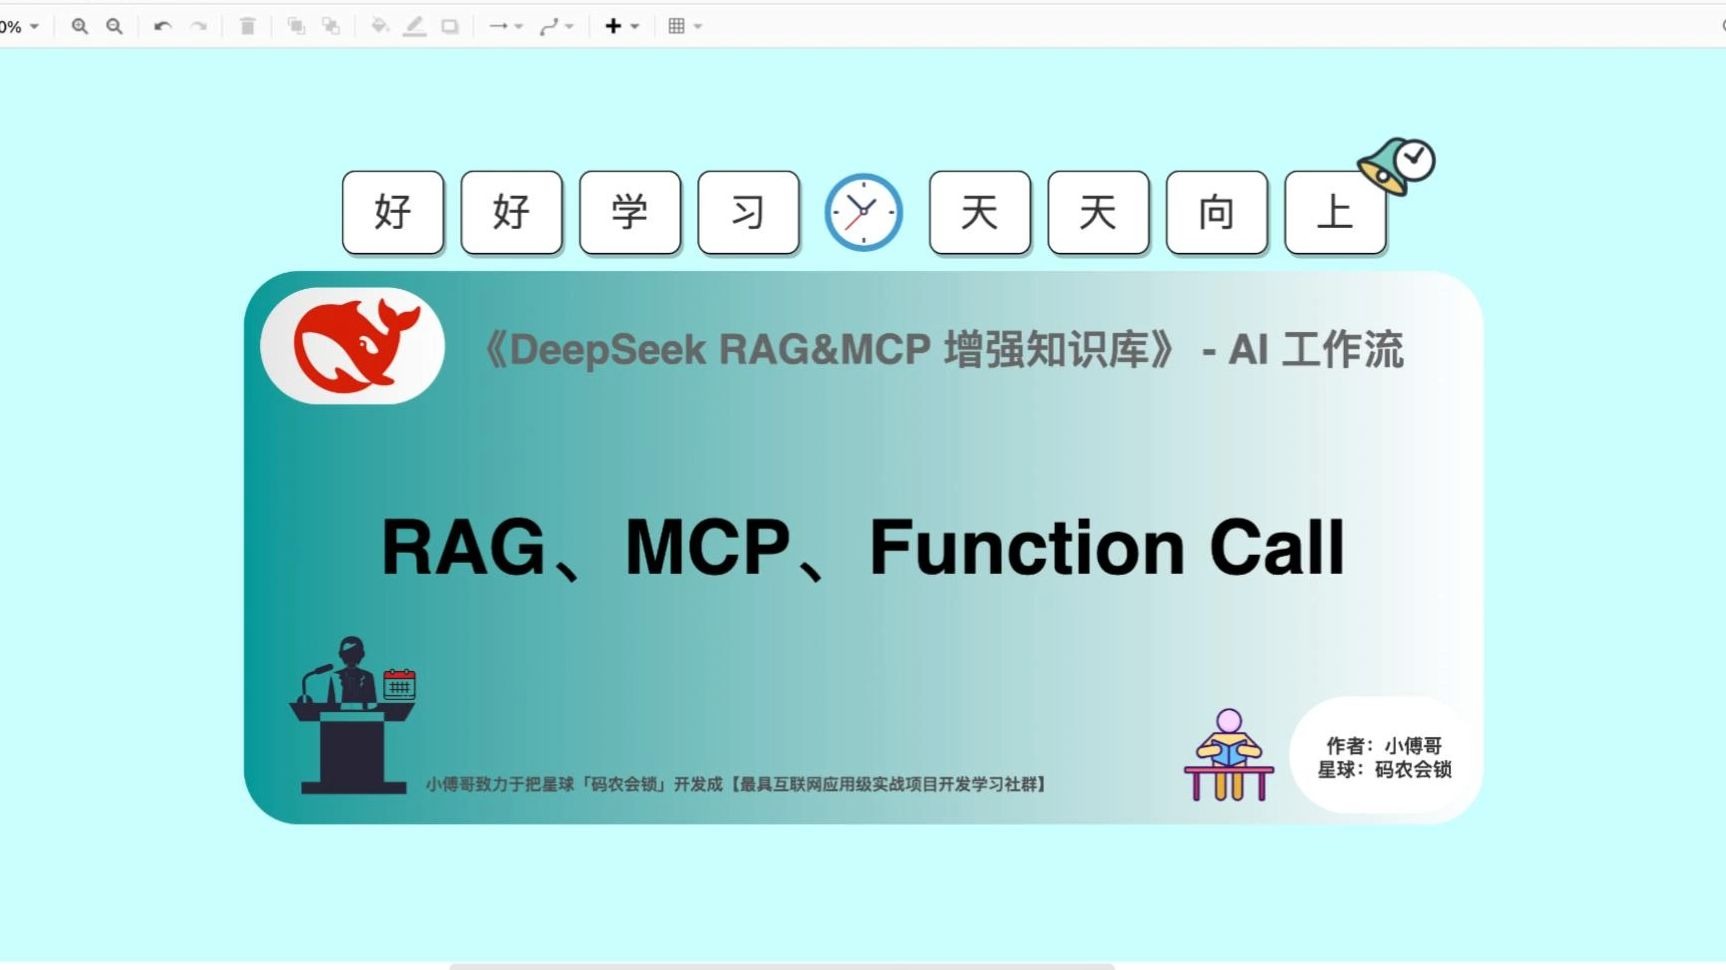
Task: Open the Table dropdown arrow
Action: click(698, 27)
